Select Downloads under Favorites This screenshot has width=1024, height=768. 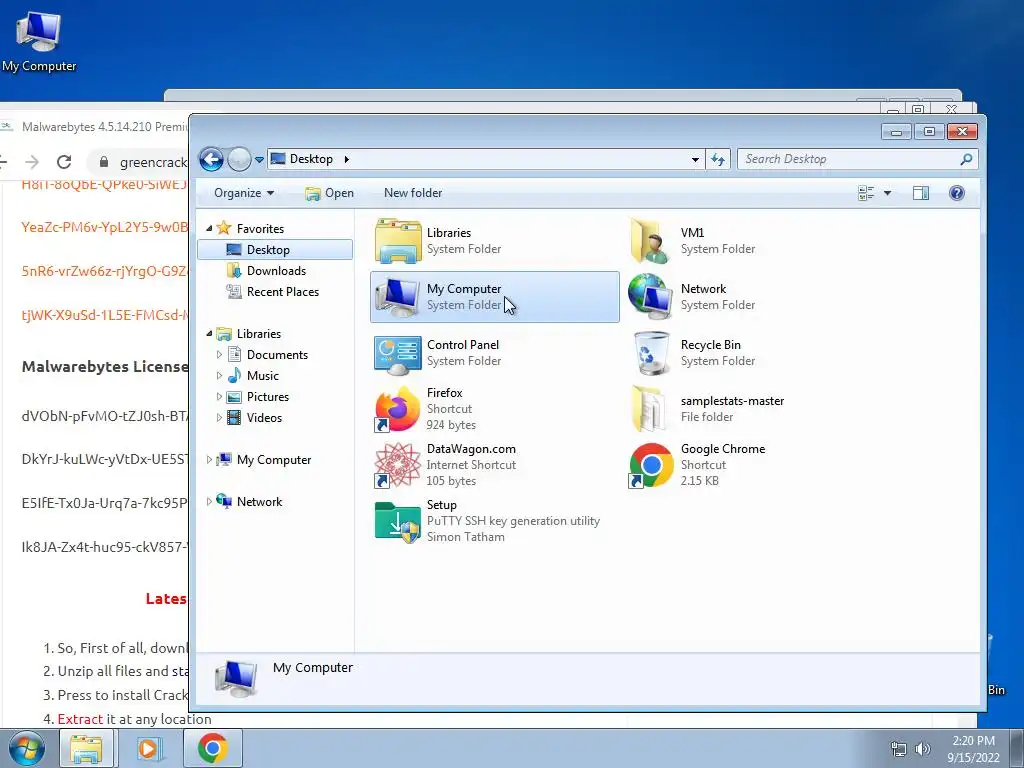(x=266, y=270)
